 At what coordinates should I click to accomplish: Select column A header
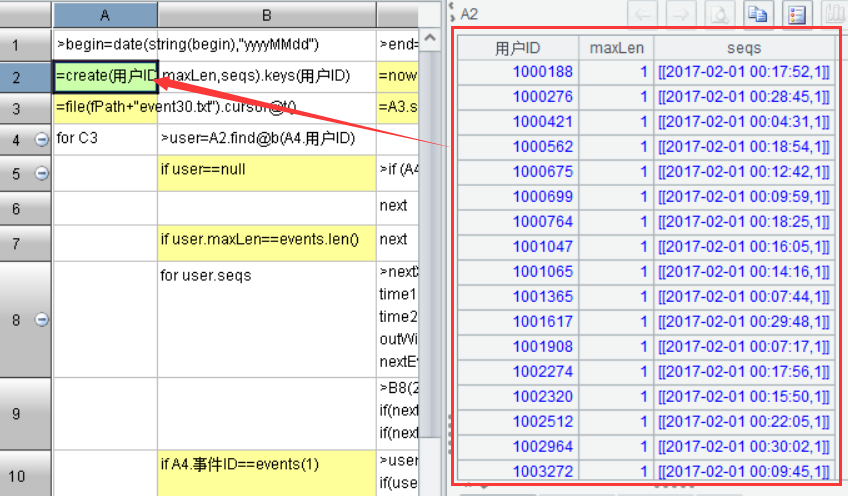coord(105,14)
